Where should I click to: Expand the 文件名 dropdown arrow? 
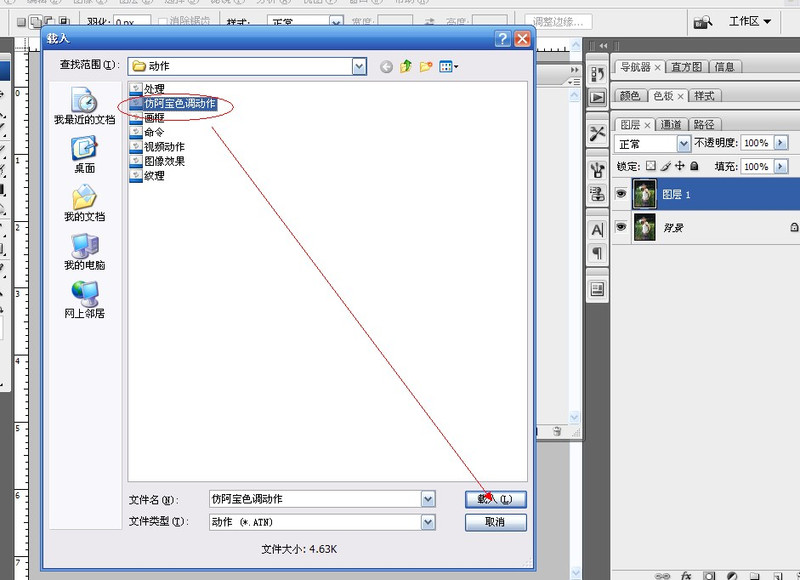pyautogui.click(x=428, y=499)
